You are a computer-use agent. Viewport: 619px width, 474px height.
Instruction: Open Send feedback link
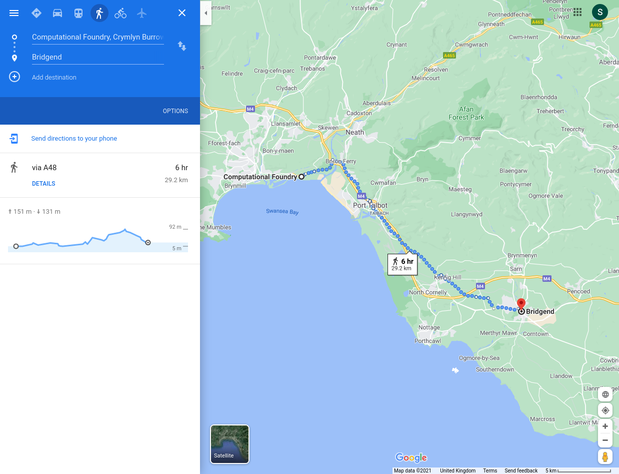coord(521,470)
